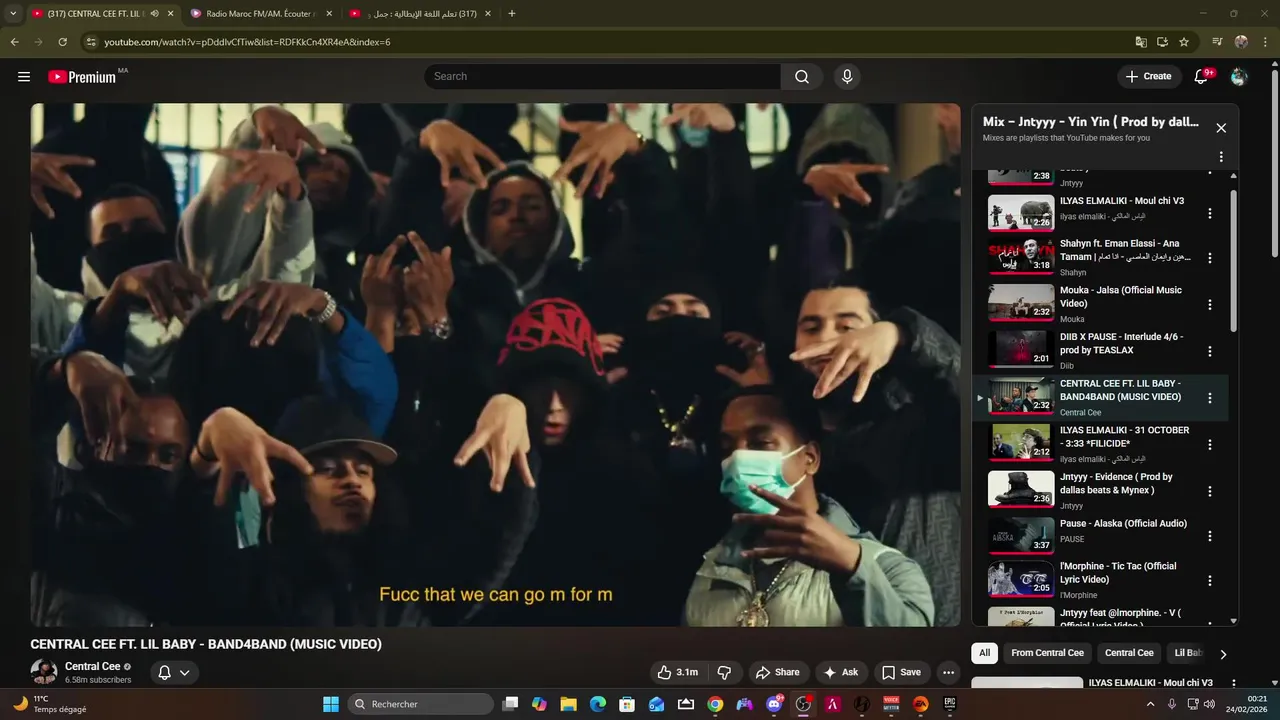Save the video to playlist

(x=901, y=673)
